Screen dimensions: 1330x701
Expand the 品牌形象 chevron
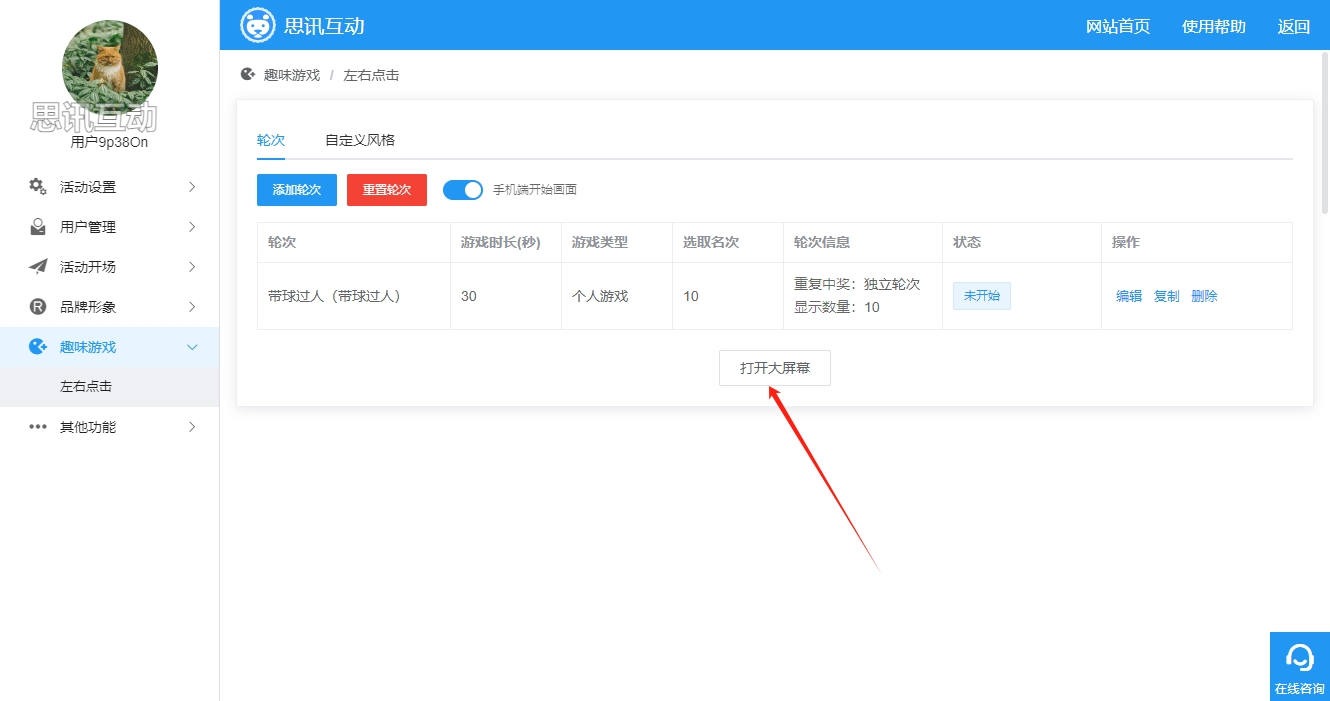pos(192,307)
